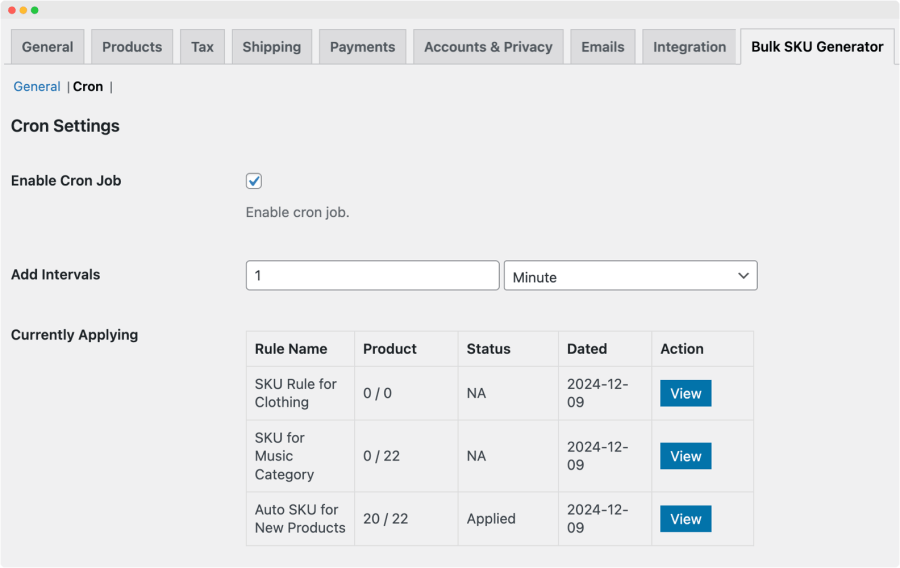Click the red close window button

[11, 10]
